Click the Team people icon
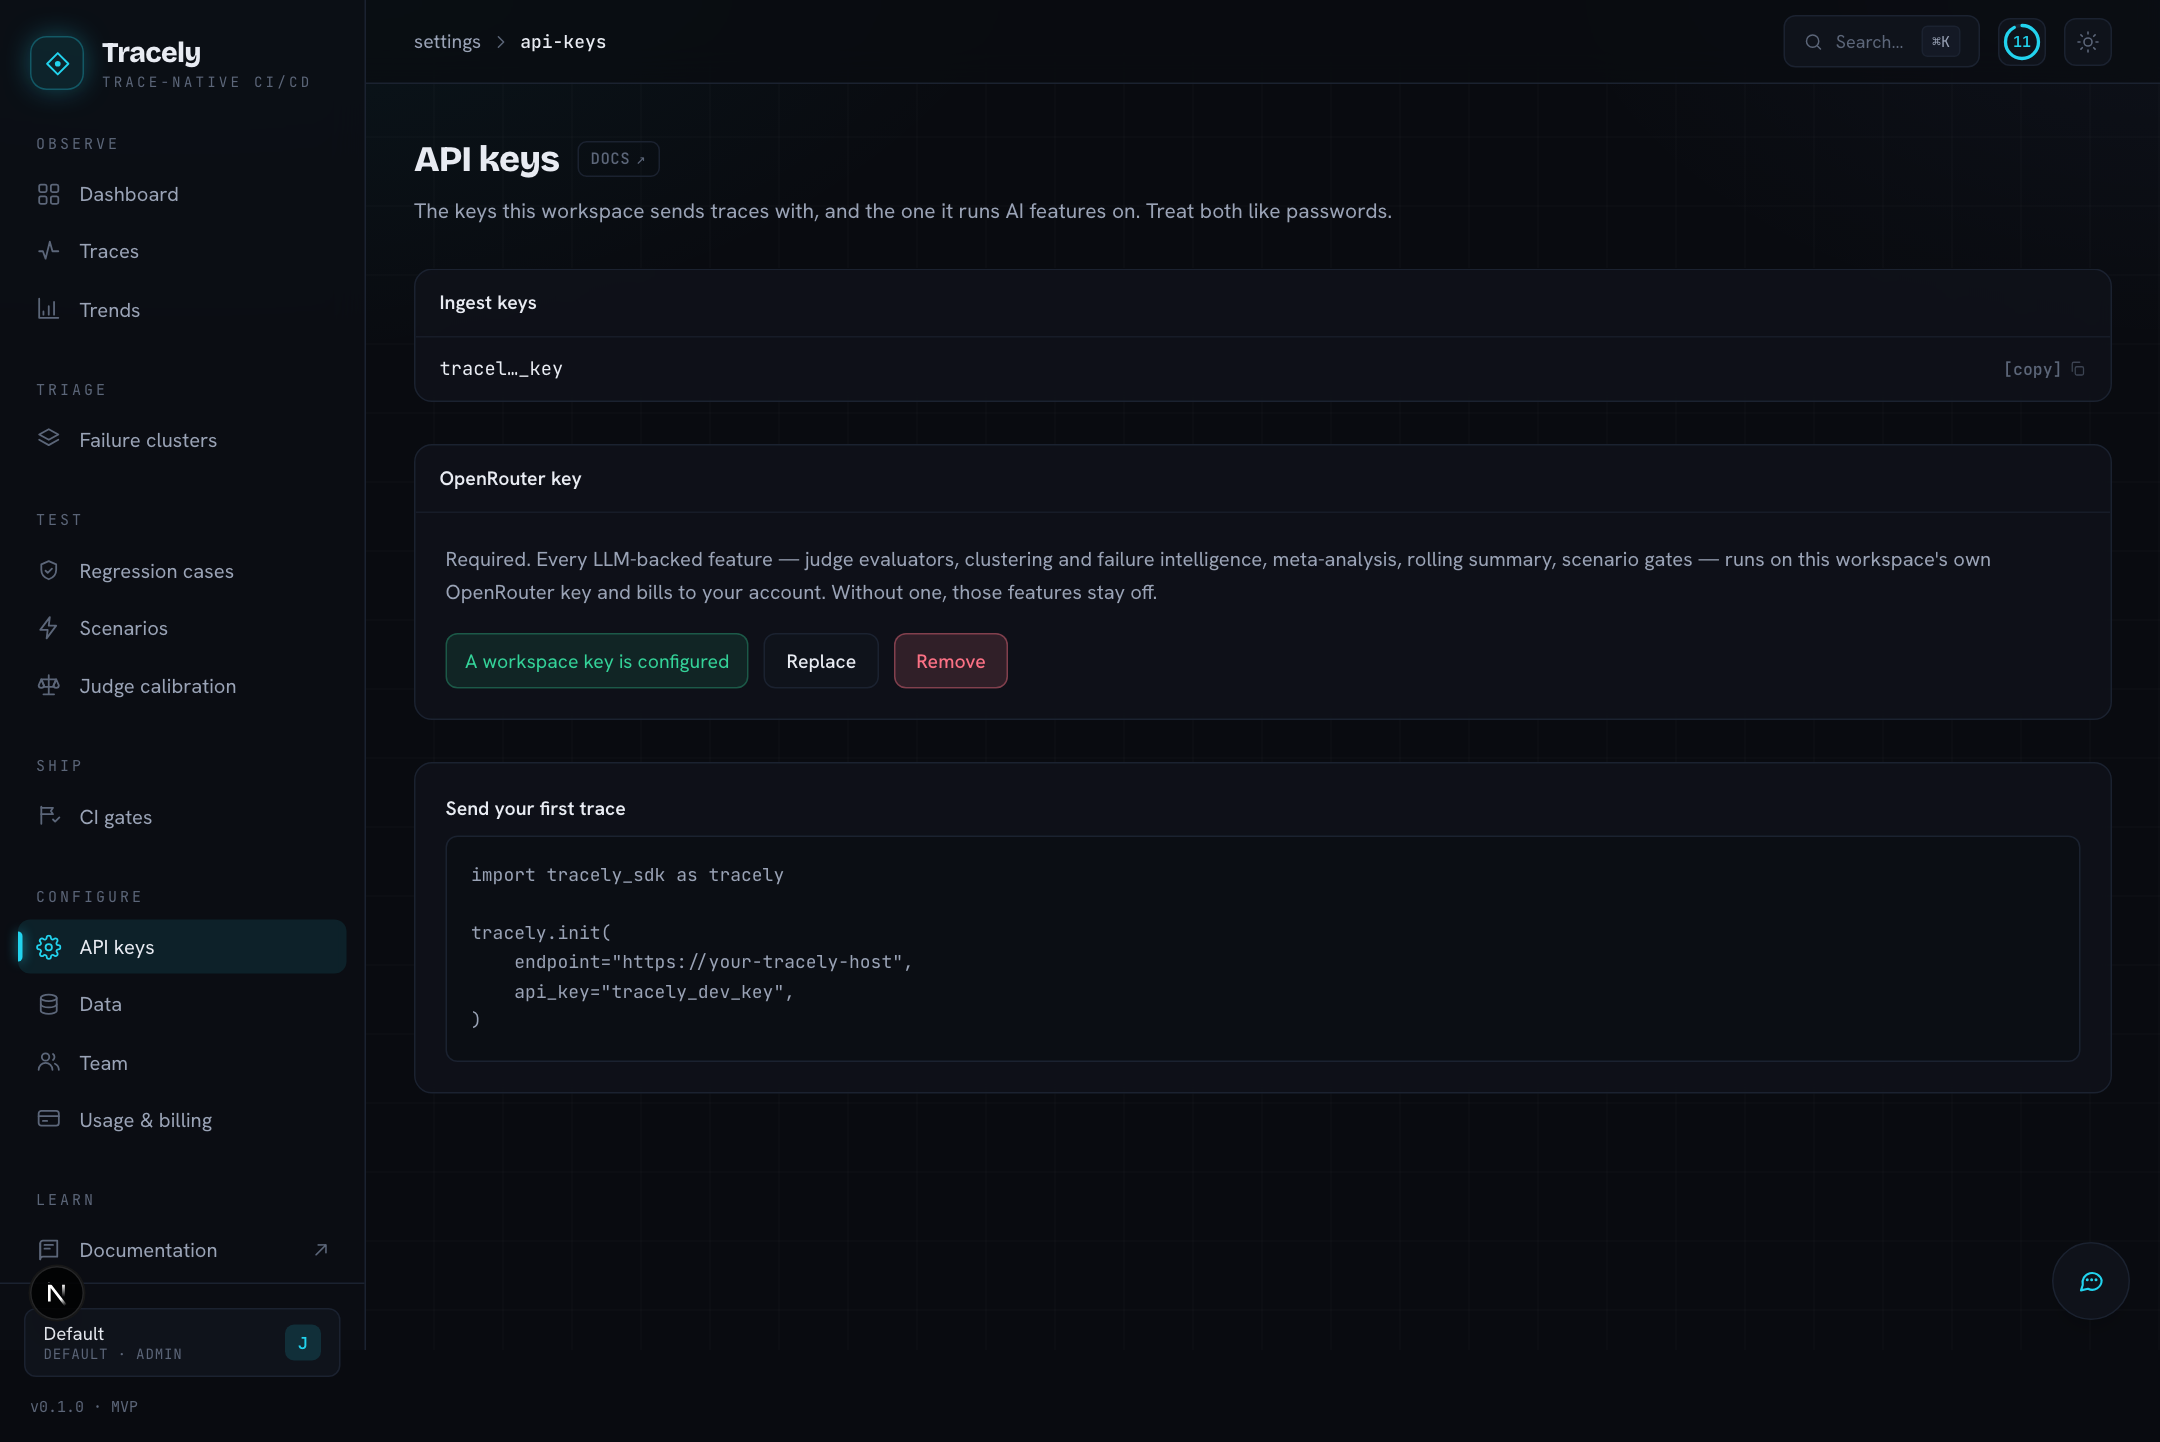 pos(48,1062)
